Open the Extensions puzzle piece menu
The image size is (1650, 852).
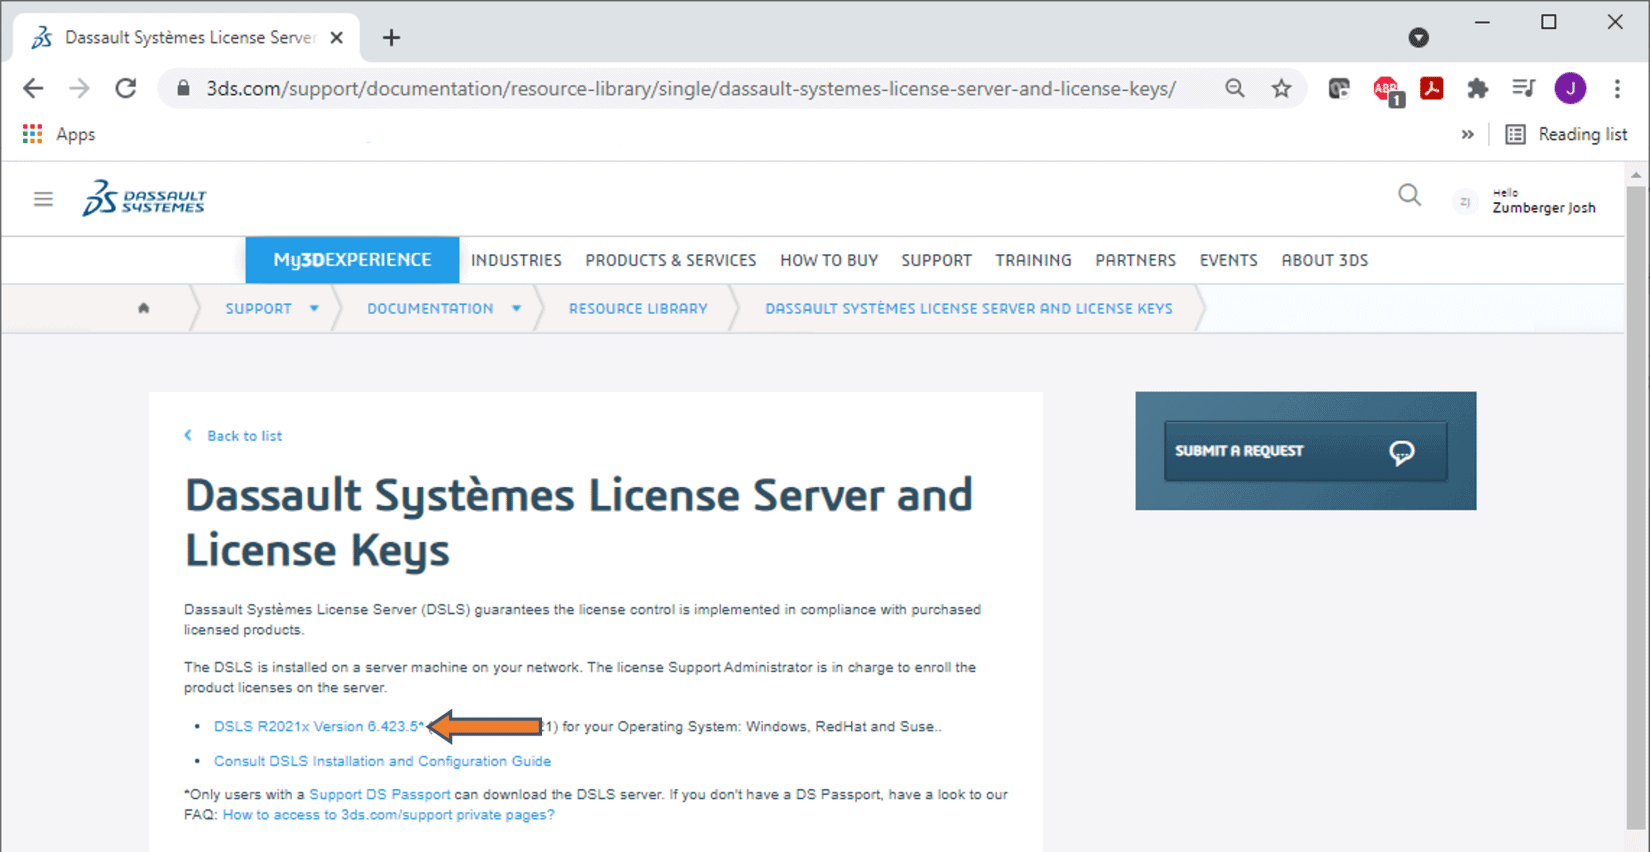tap(1477, 88)
